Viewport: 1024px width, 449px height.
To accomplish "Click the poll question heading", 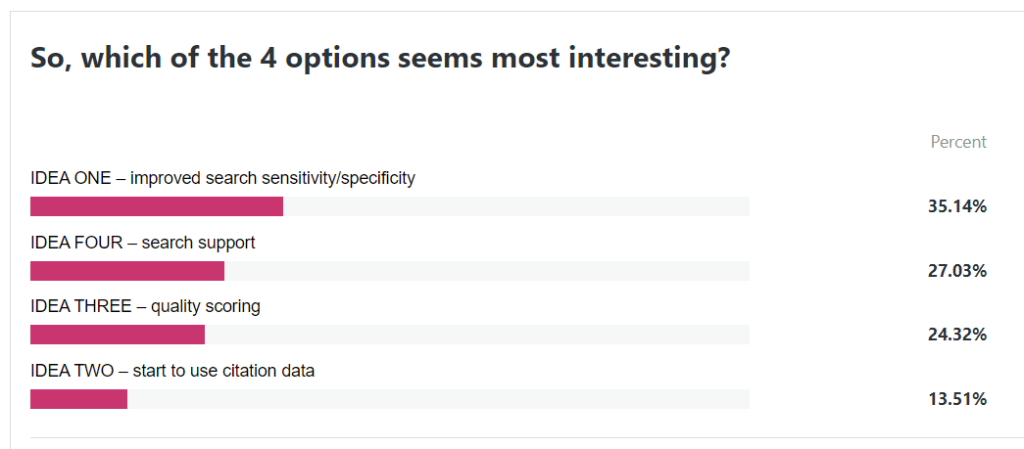I will (x=380, y=59).
